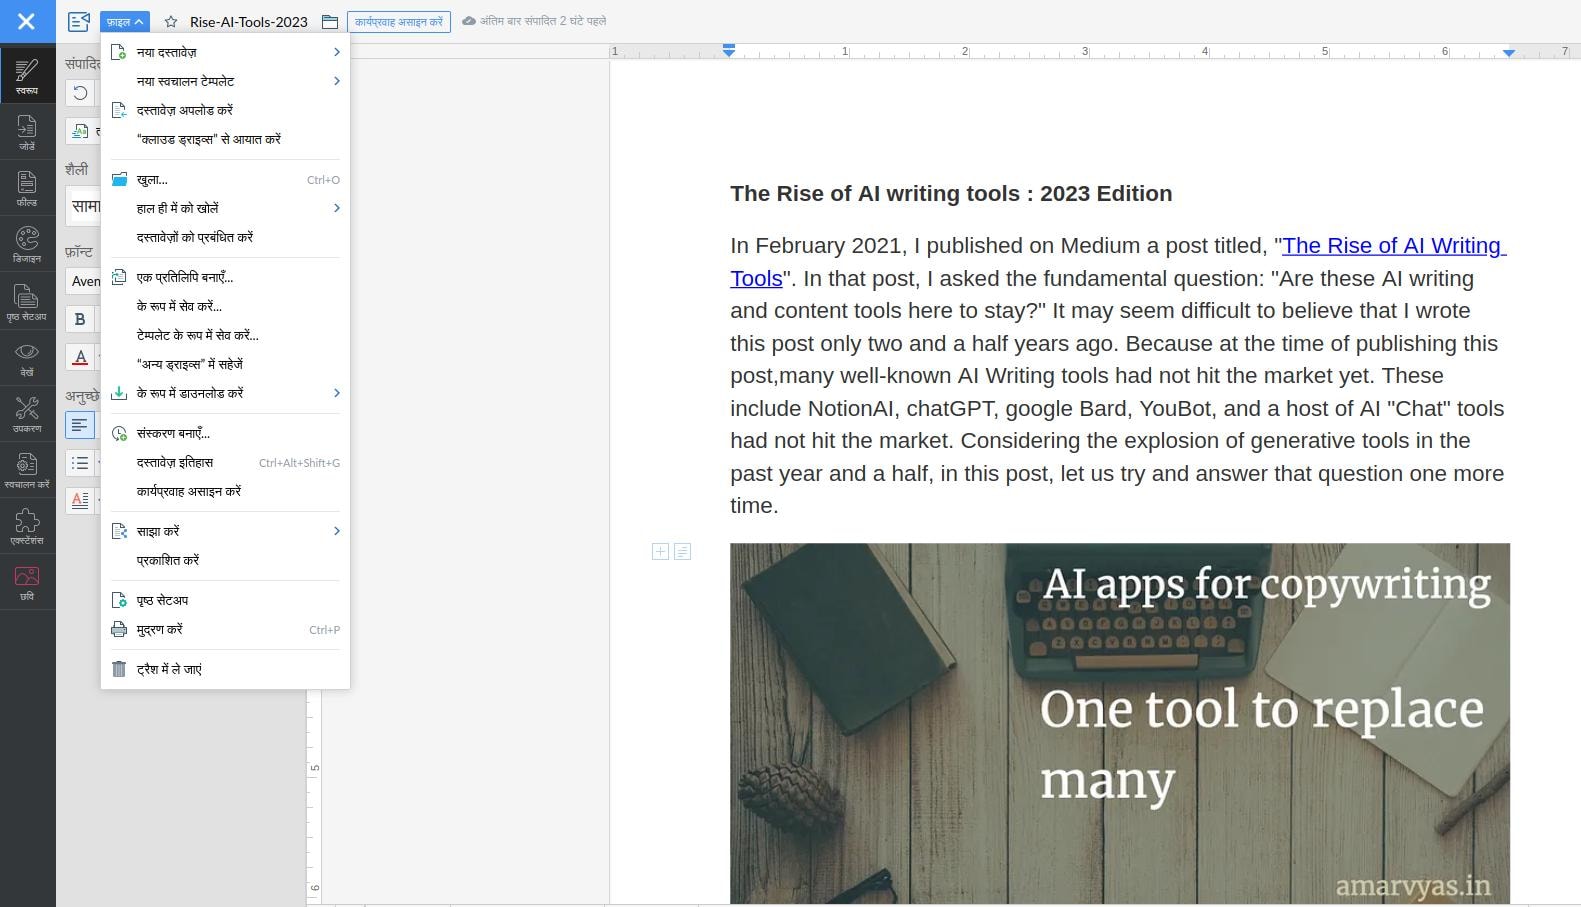Image resolution: width=1581 pixels, height=907 pixels.
Task: Open the जोड़ें (Insert) sidebar tab
Action: coord(27,132)
